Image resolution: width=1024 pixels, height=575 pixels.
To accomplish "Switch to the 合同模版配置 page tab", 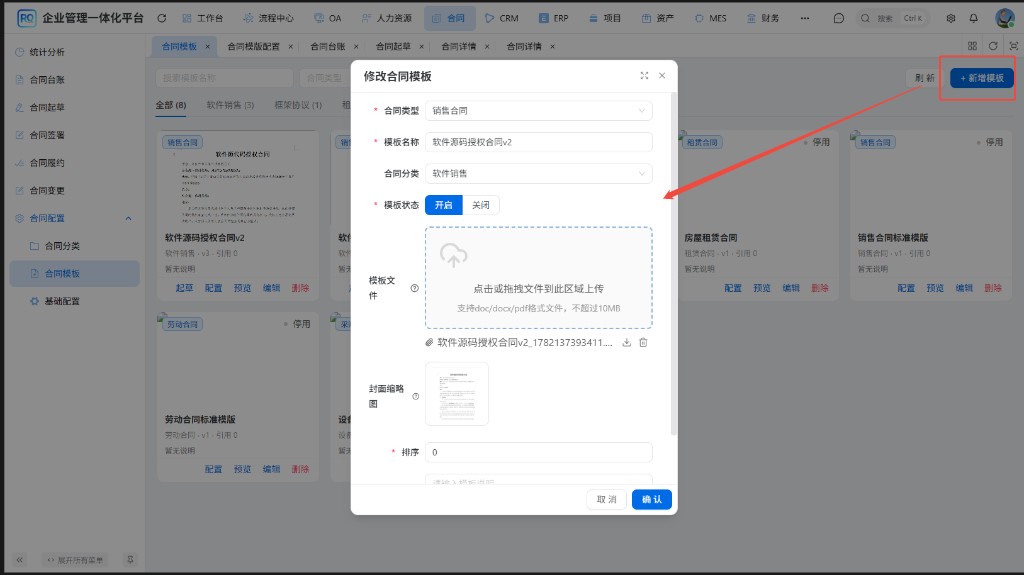I will (x=253, y=46).
